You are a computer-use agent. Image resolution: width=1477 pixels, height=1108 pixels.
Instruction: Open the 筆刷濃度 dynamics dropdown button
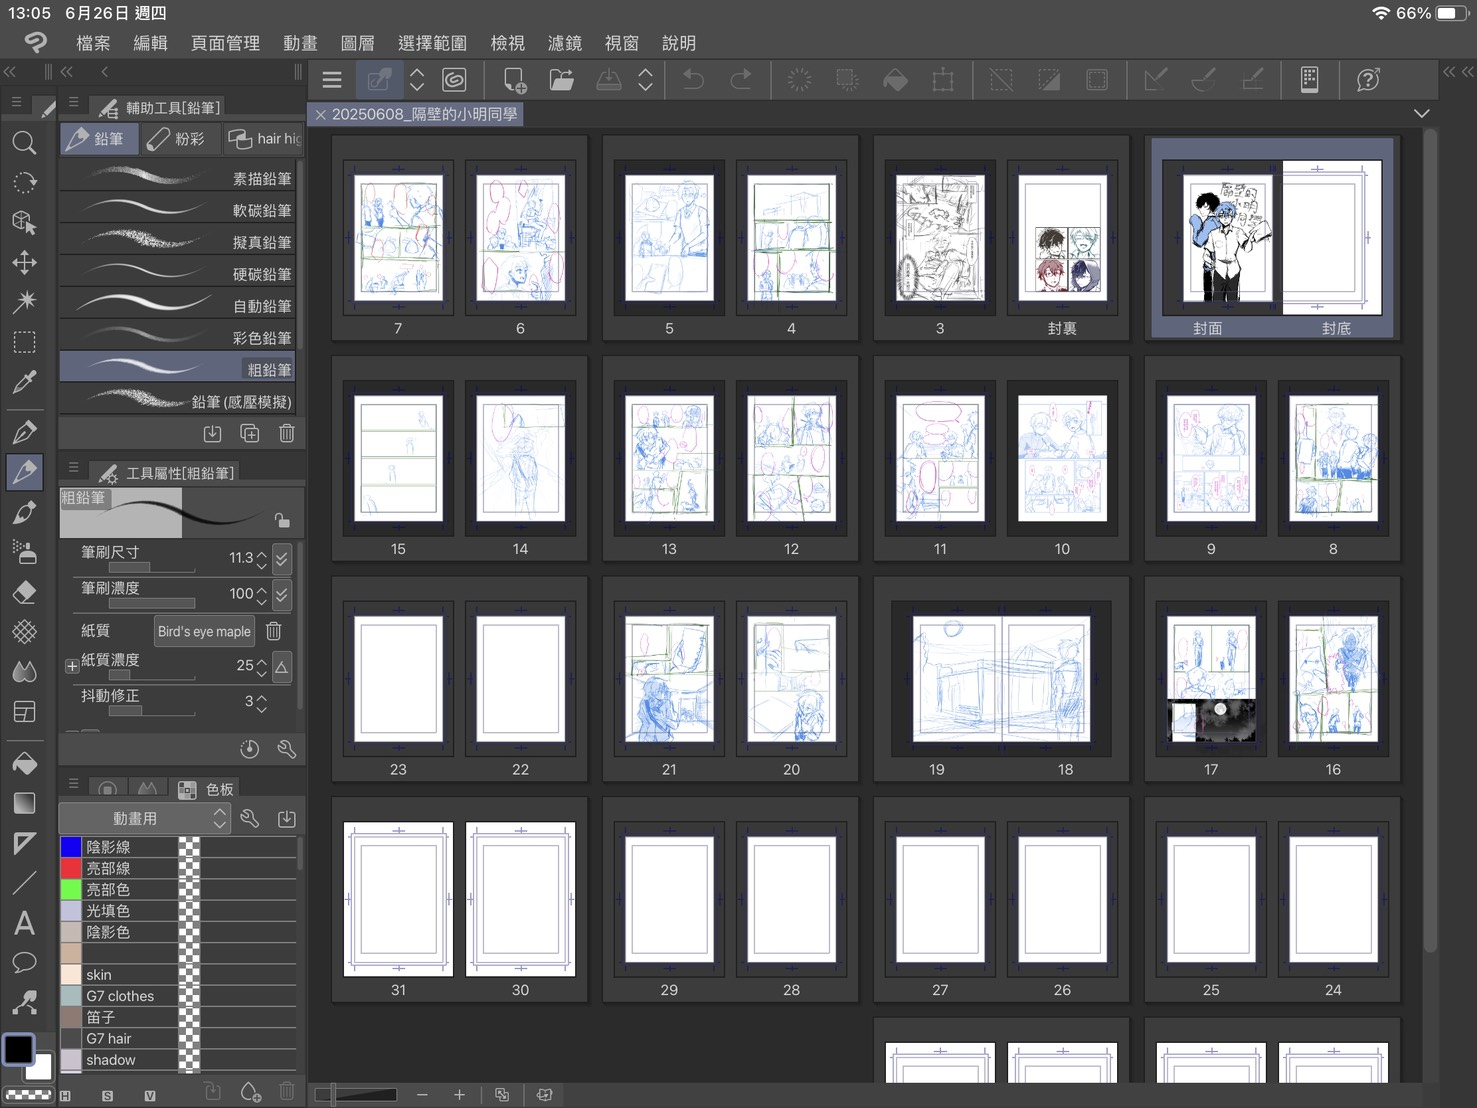click(282, 594)
